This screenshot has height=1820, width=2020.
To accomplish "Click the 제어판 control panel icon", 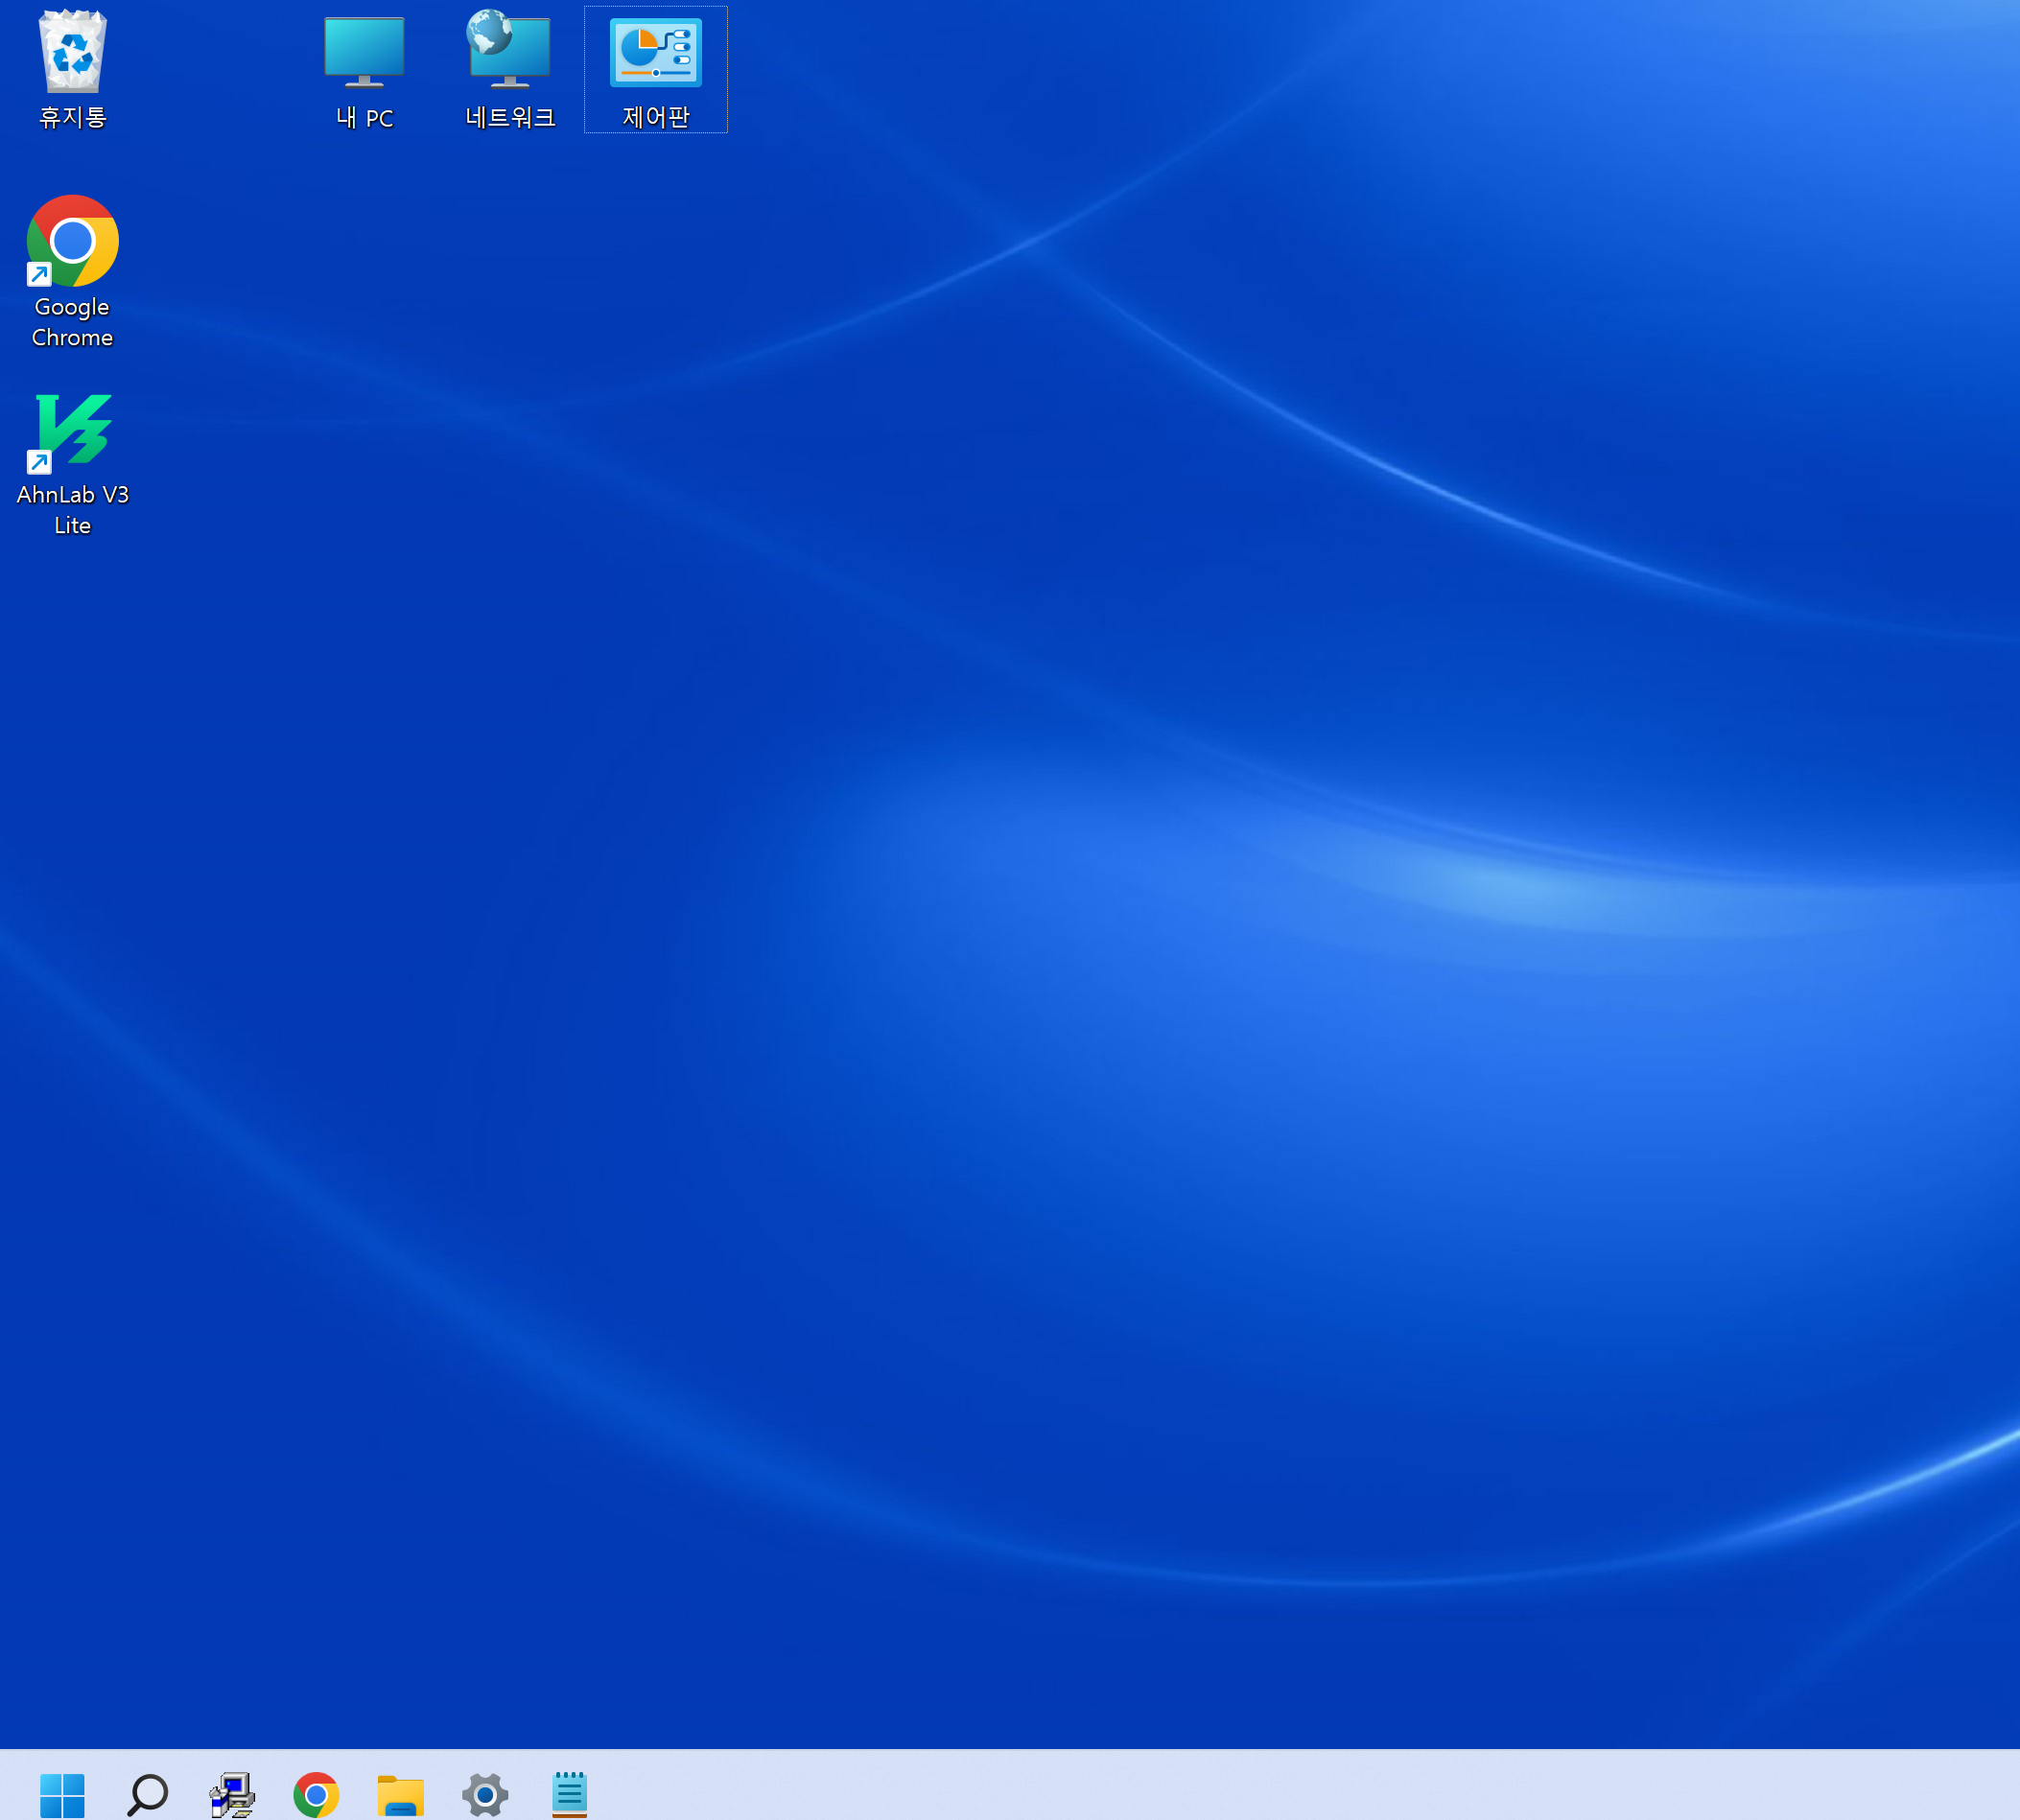I will click(655, 52).
